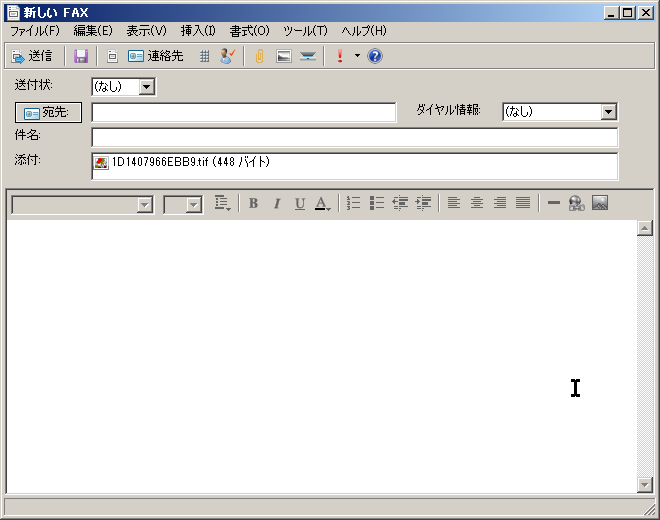This screenshot has width=660, height=520.
Task: Open ファイル(F) menu
Action: click(35, 31)
